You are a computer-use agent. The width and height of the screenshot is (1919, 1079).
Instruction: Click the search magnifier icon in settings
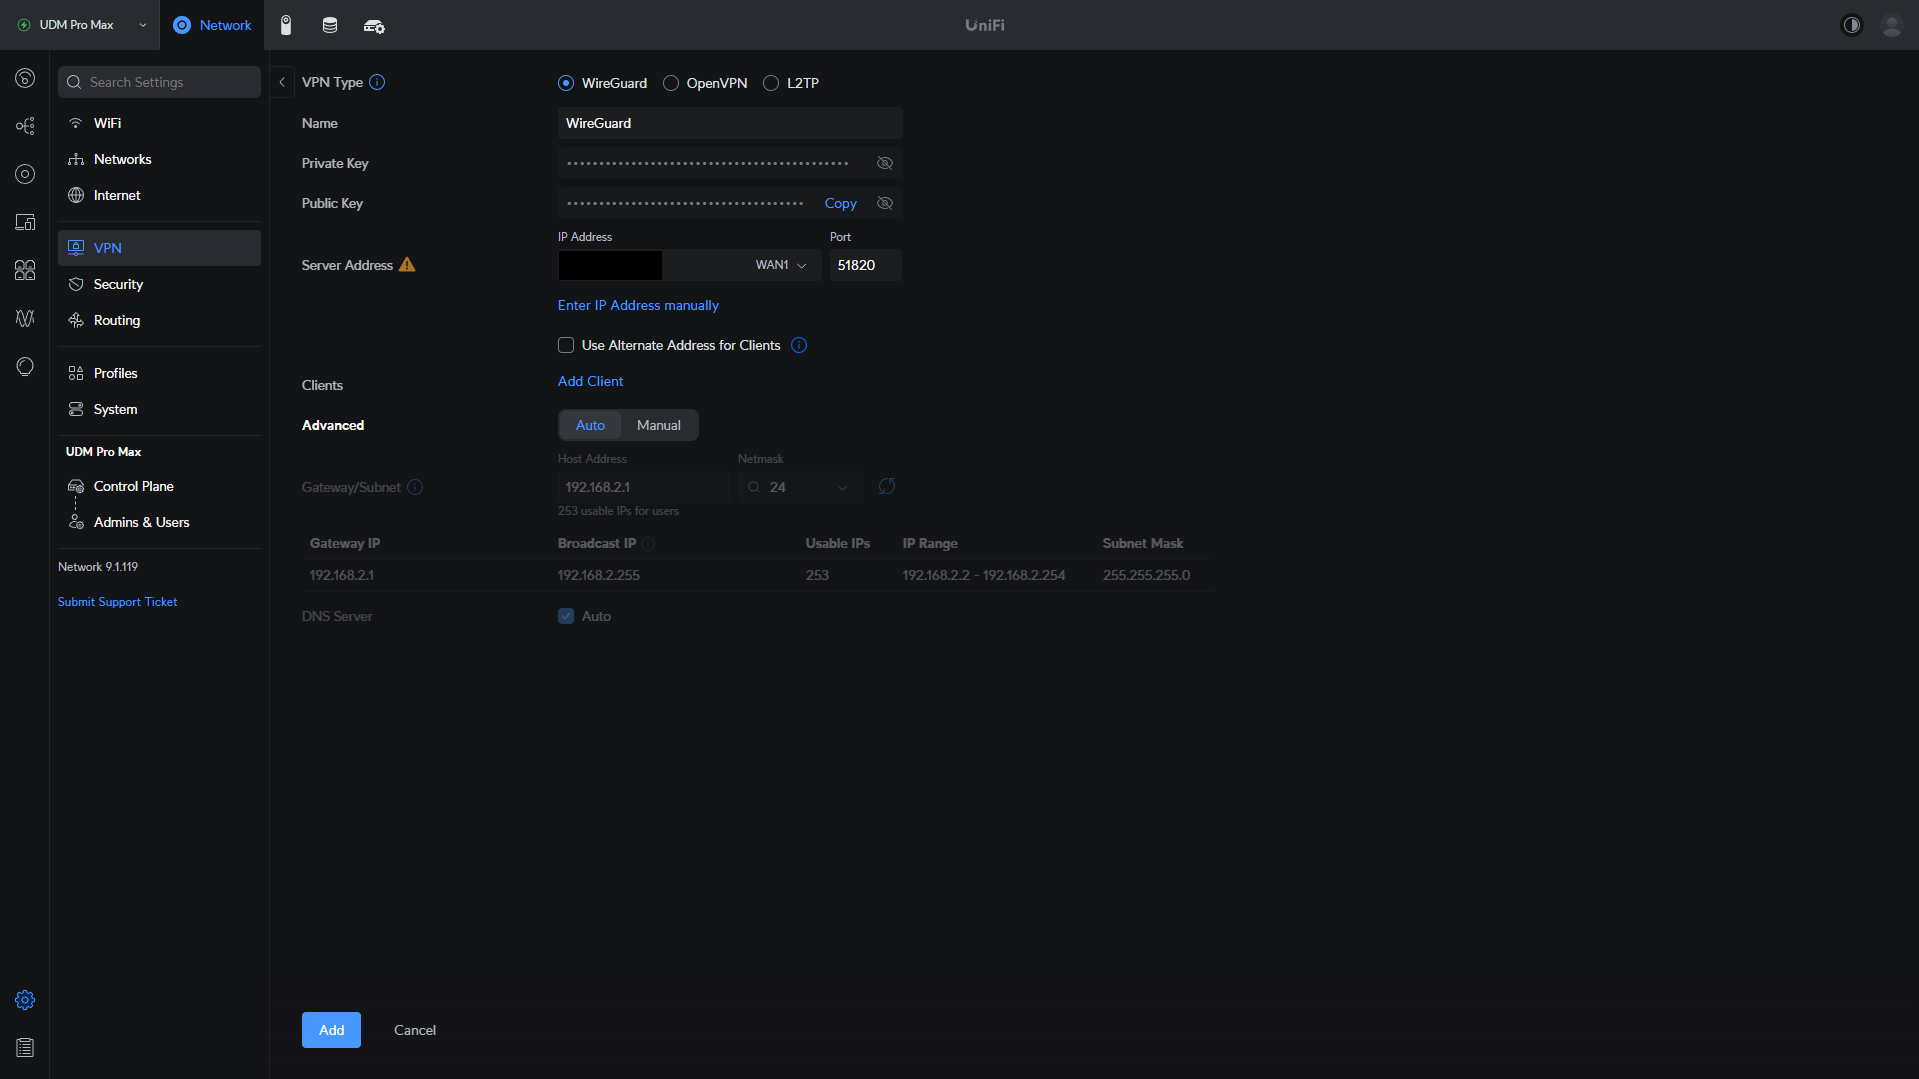pos(74,82)
